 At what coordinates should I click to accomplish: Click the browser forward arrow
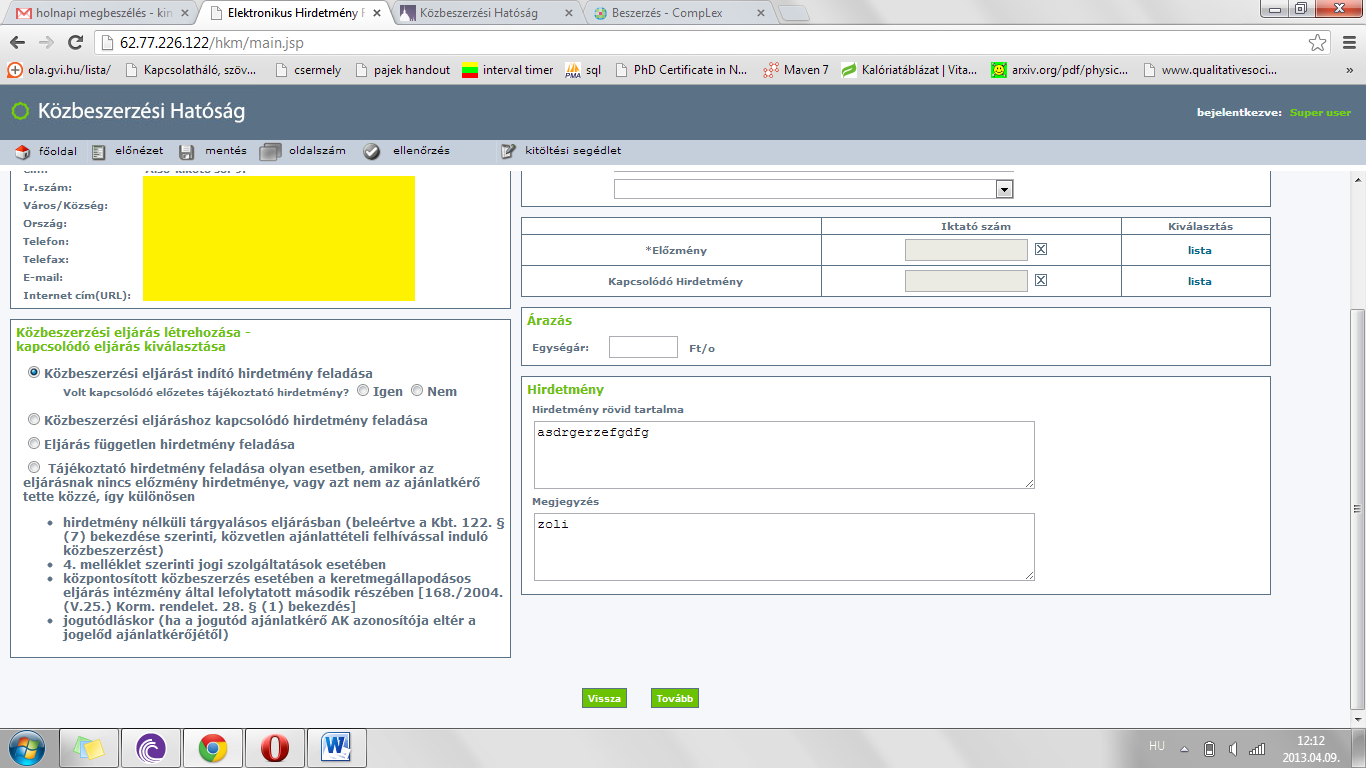[47, 43]
